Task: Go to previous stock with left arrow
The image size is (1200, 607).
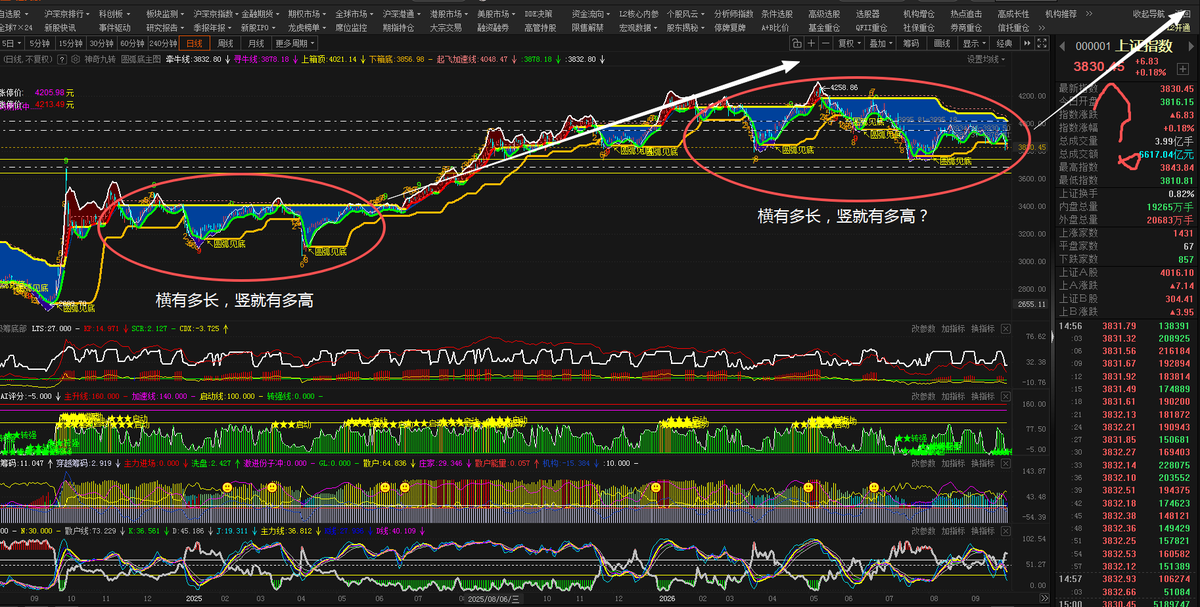Action: click(1062, 46)
